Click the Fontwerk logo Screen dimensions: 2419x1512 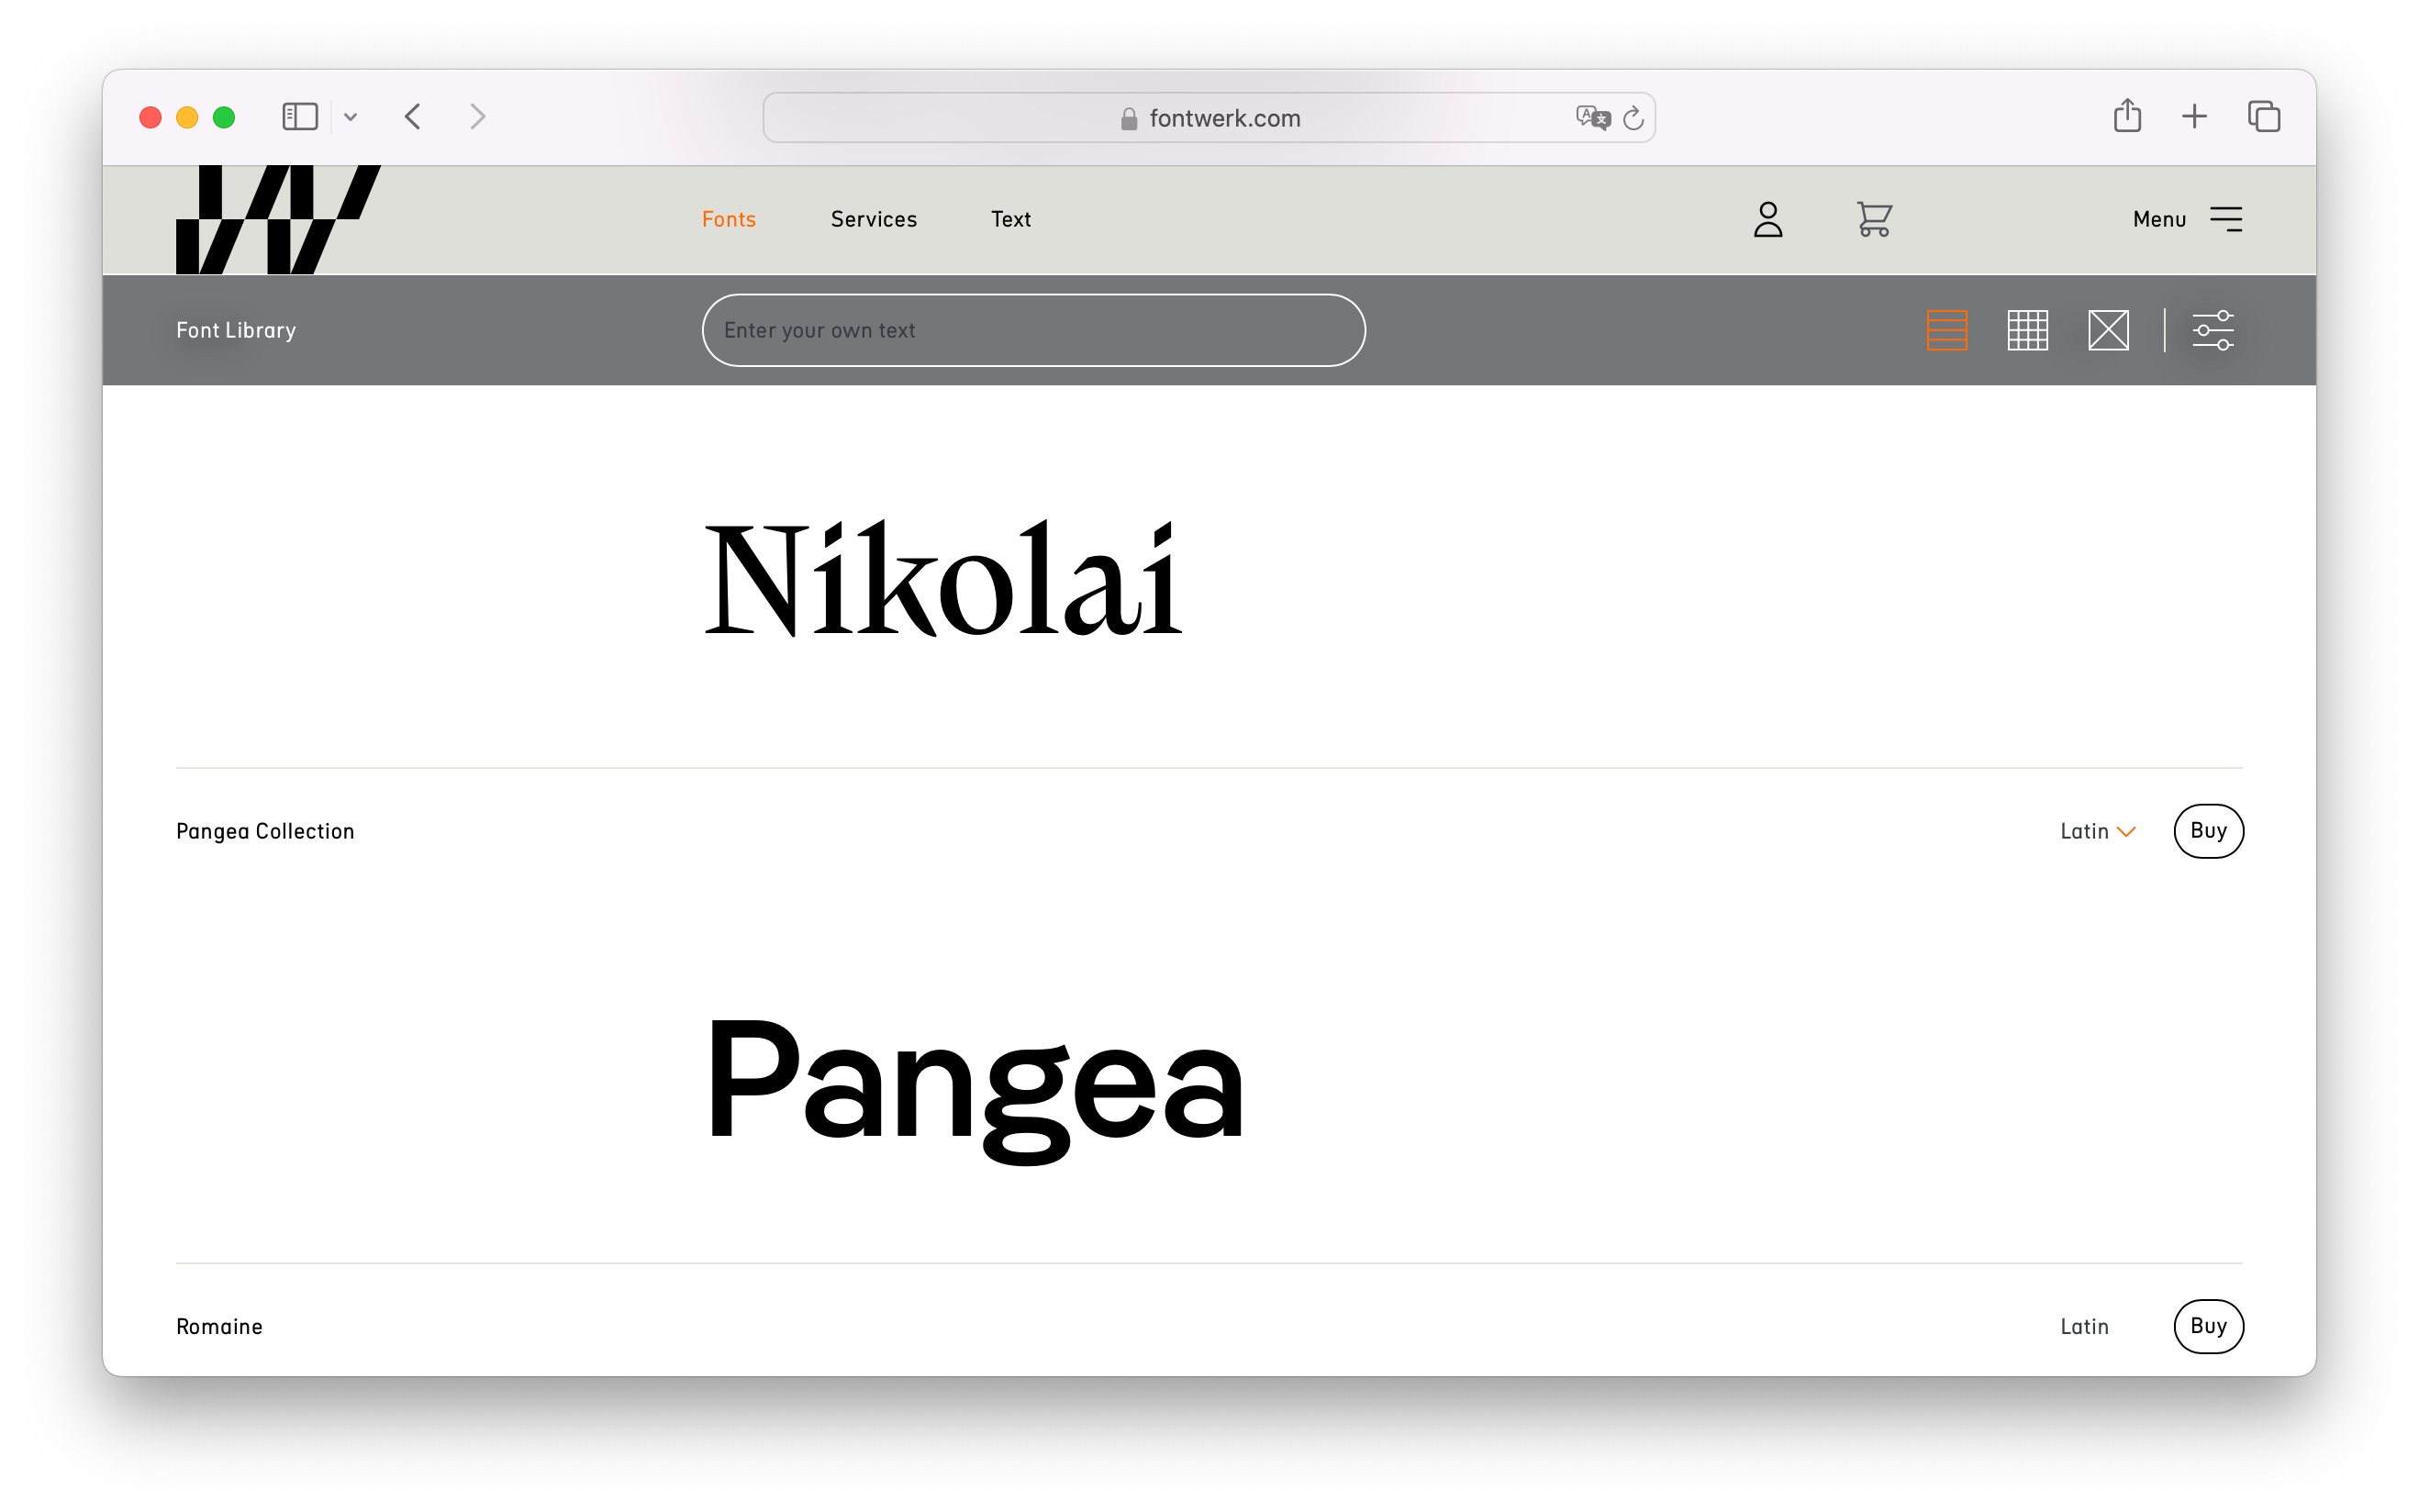point(277,219)
